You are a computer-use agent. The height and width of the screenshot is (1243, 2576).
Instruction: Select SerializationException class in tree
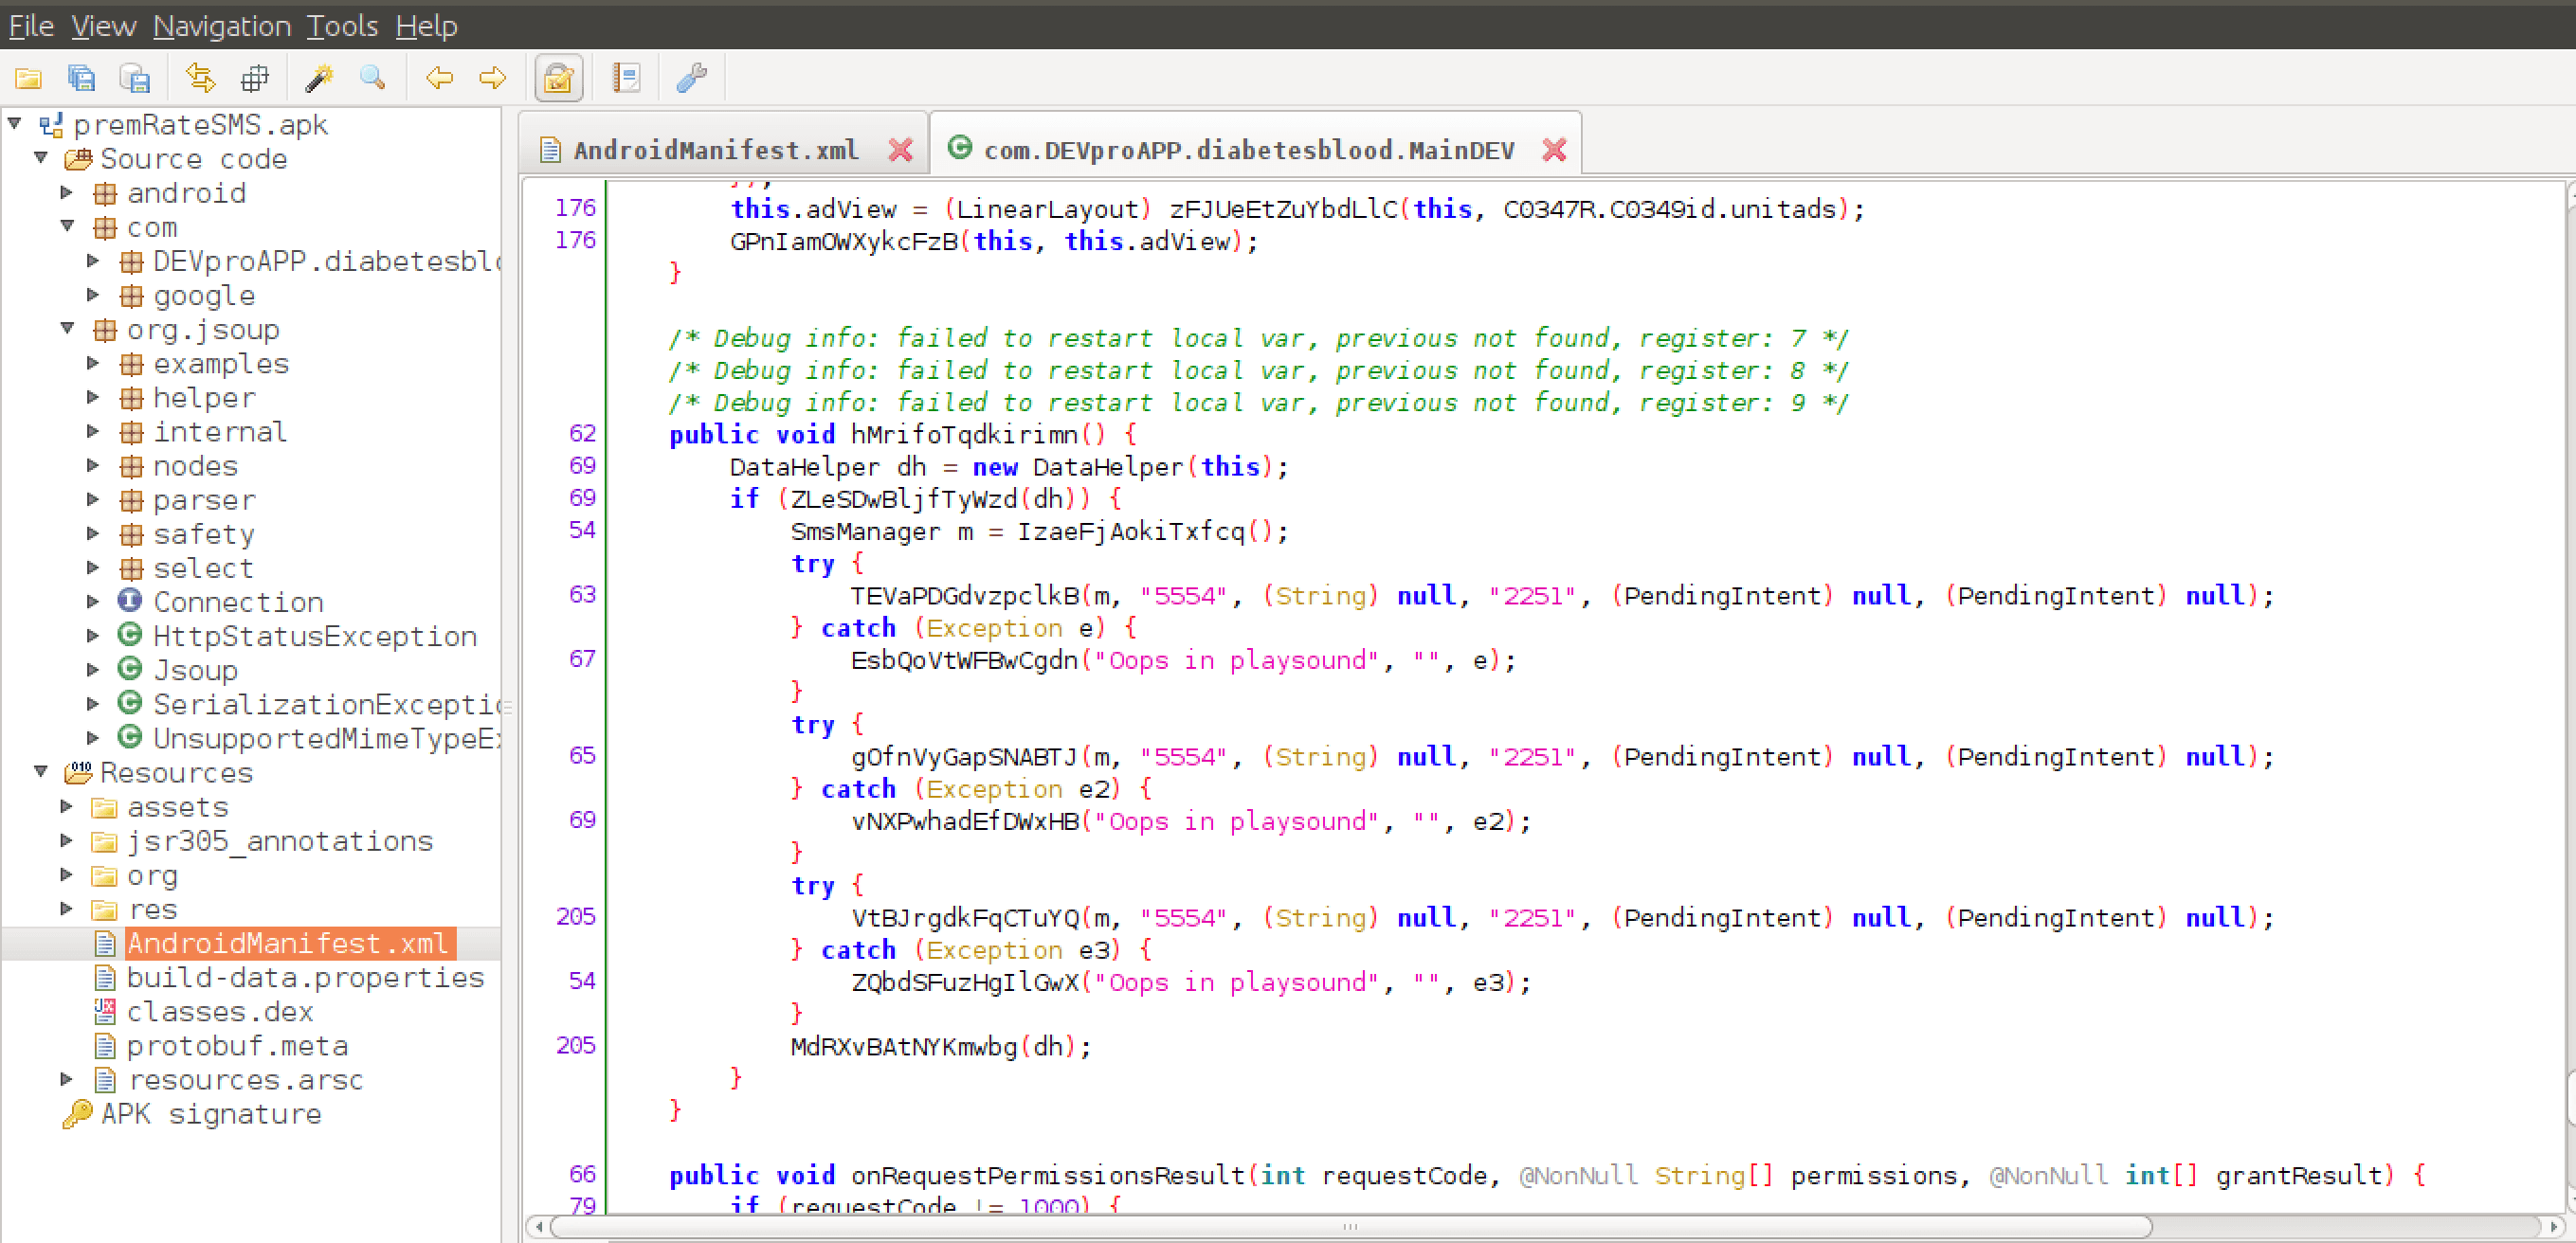[x=327, y=704]
